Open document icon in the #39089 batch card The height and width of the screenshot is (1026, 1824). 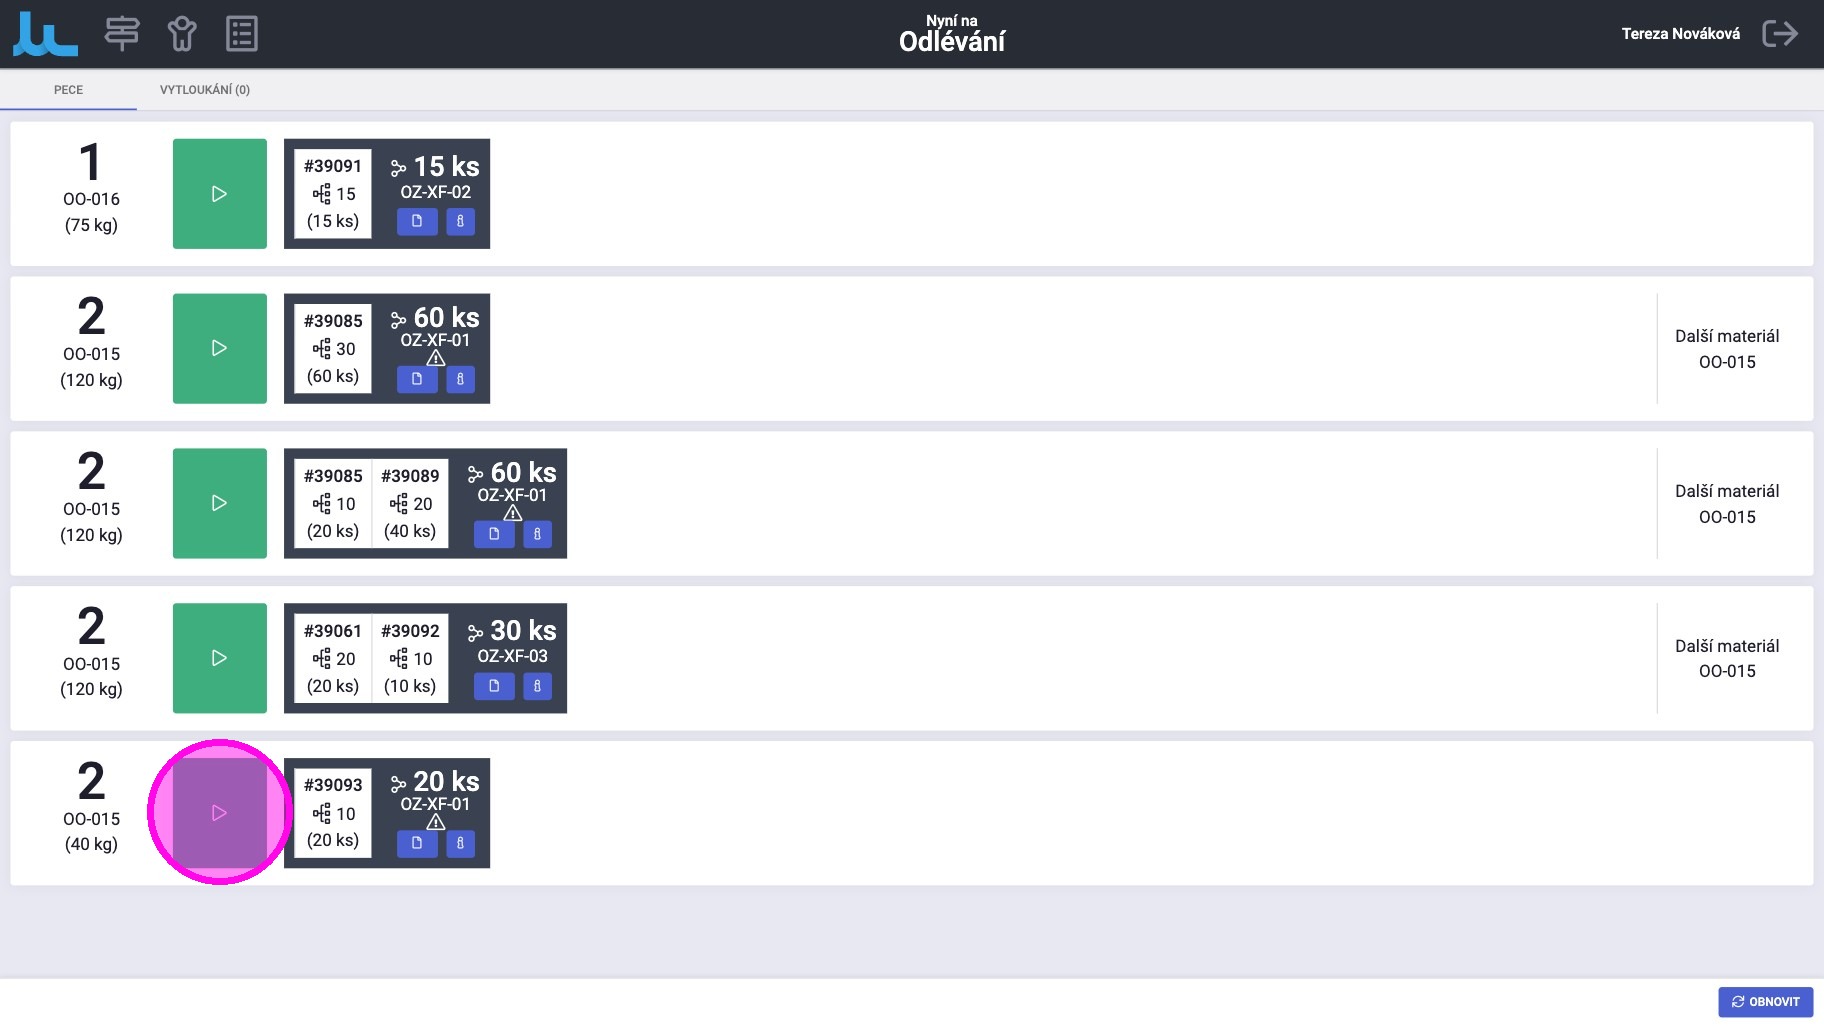494,534
